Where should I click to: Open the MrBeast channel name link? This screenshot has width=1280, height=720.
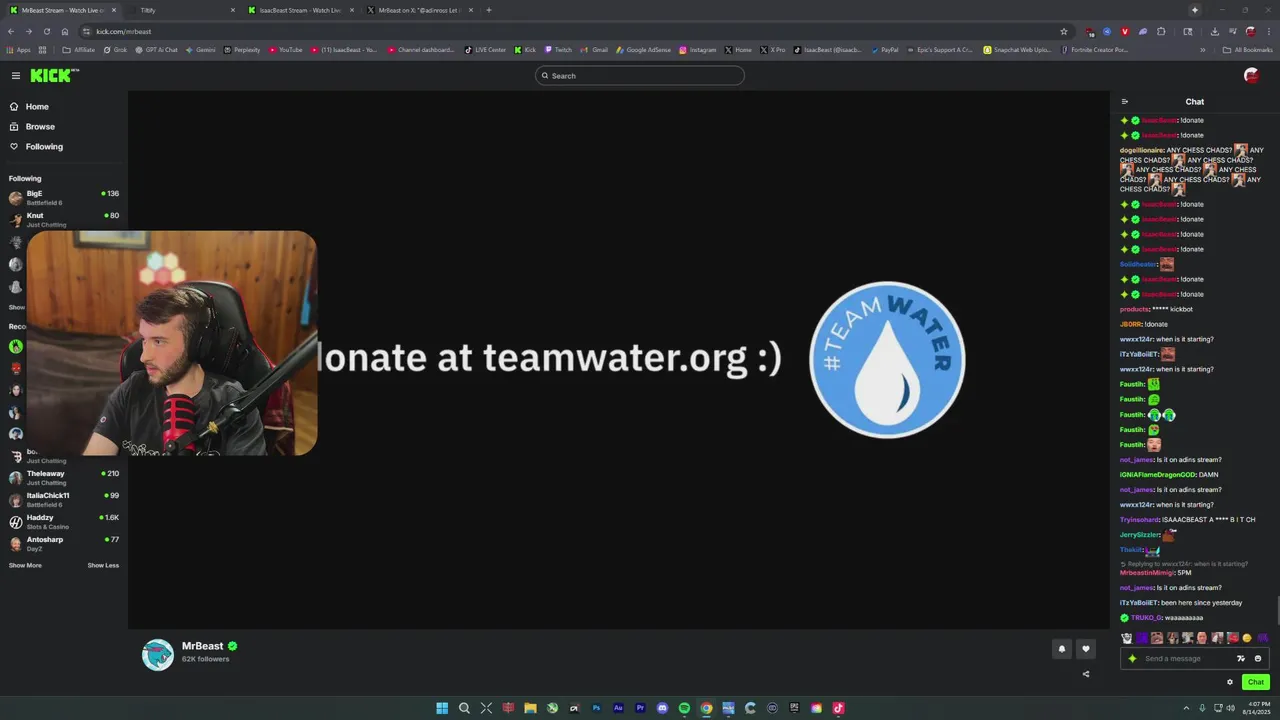click(202, 647)
